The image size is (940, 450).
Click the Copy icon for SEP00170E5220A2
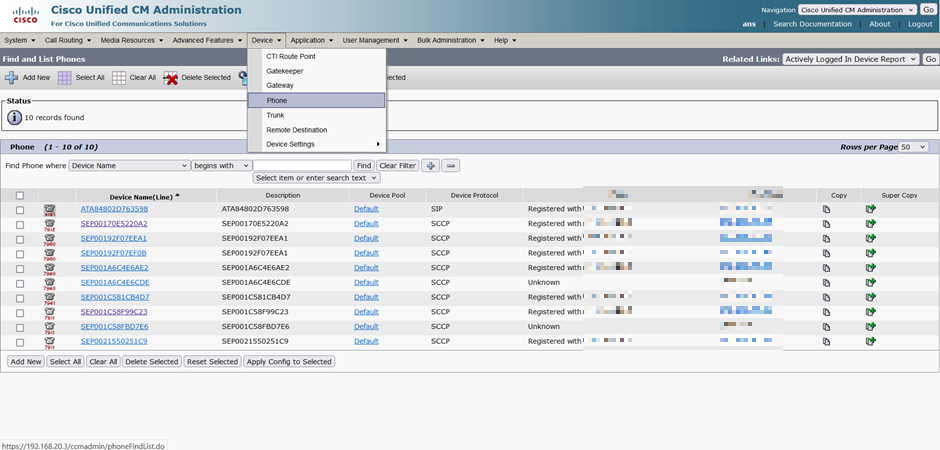pyautogui.click(x=826, y=224)
